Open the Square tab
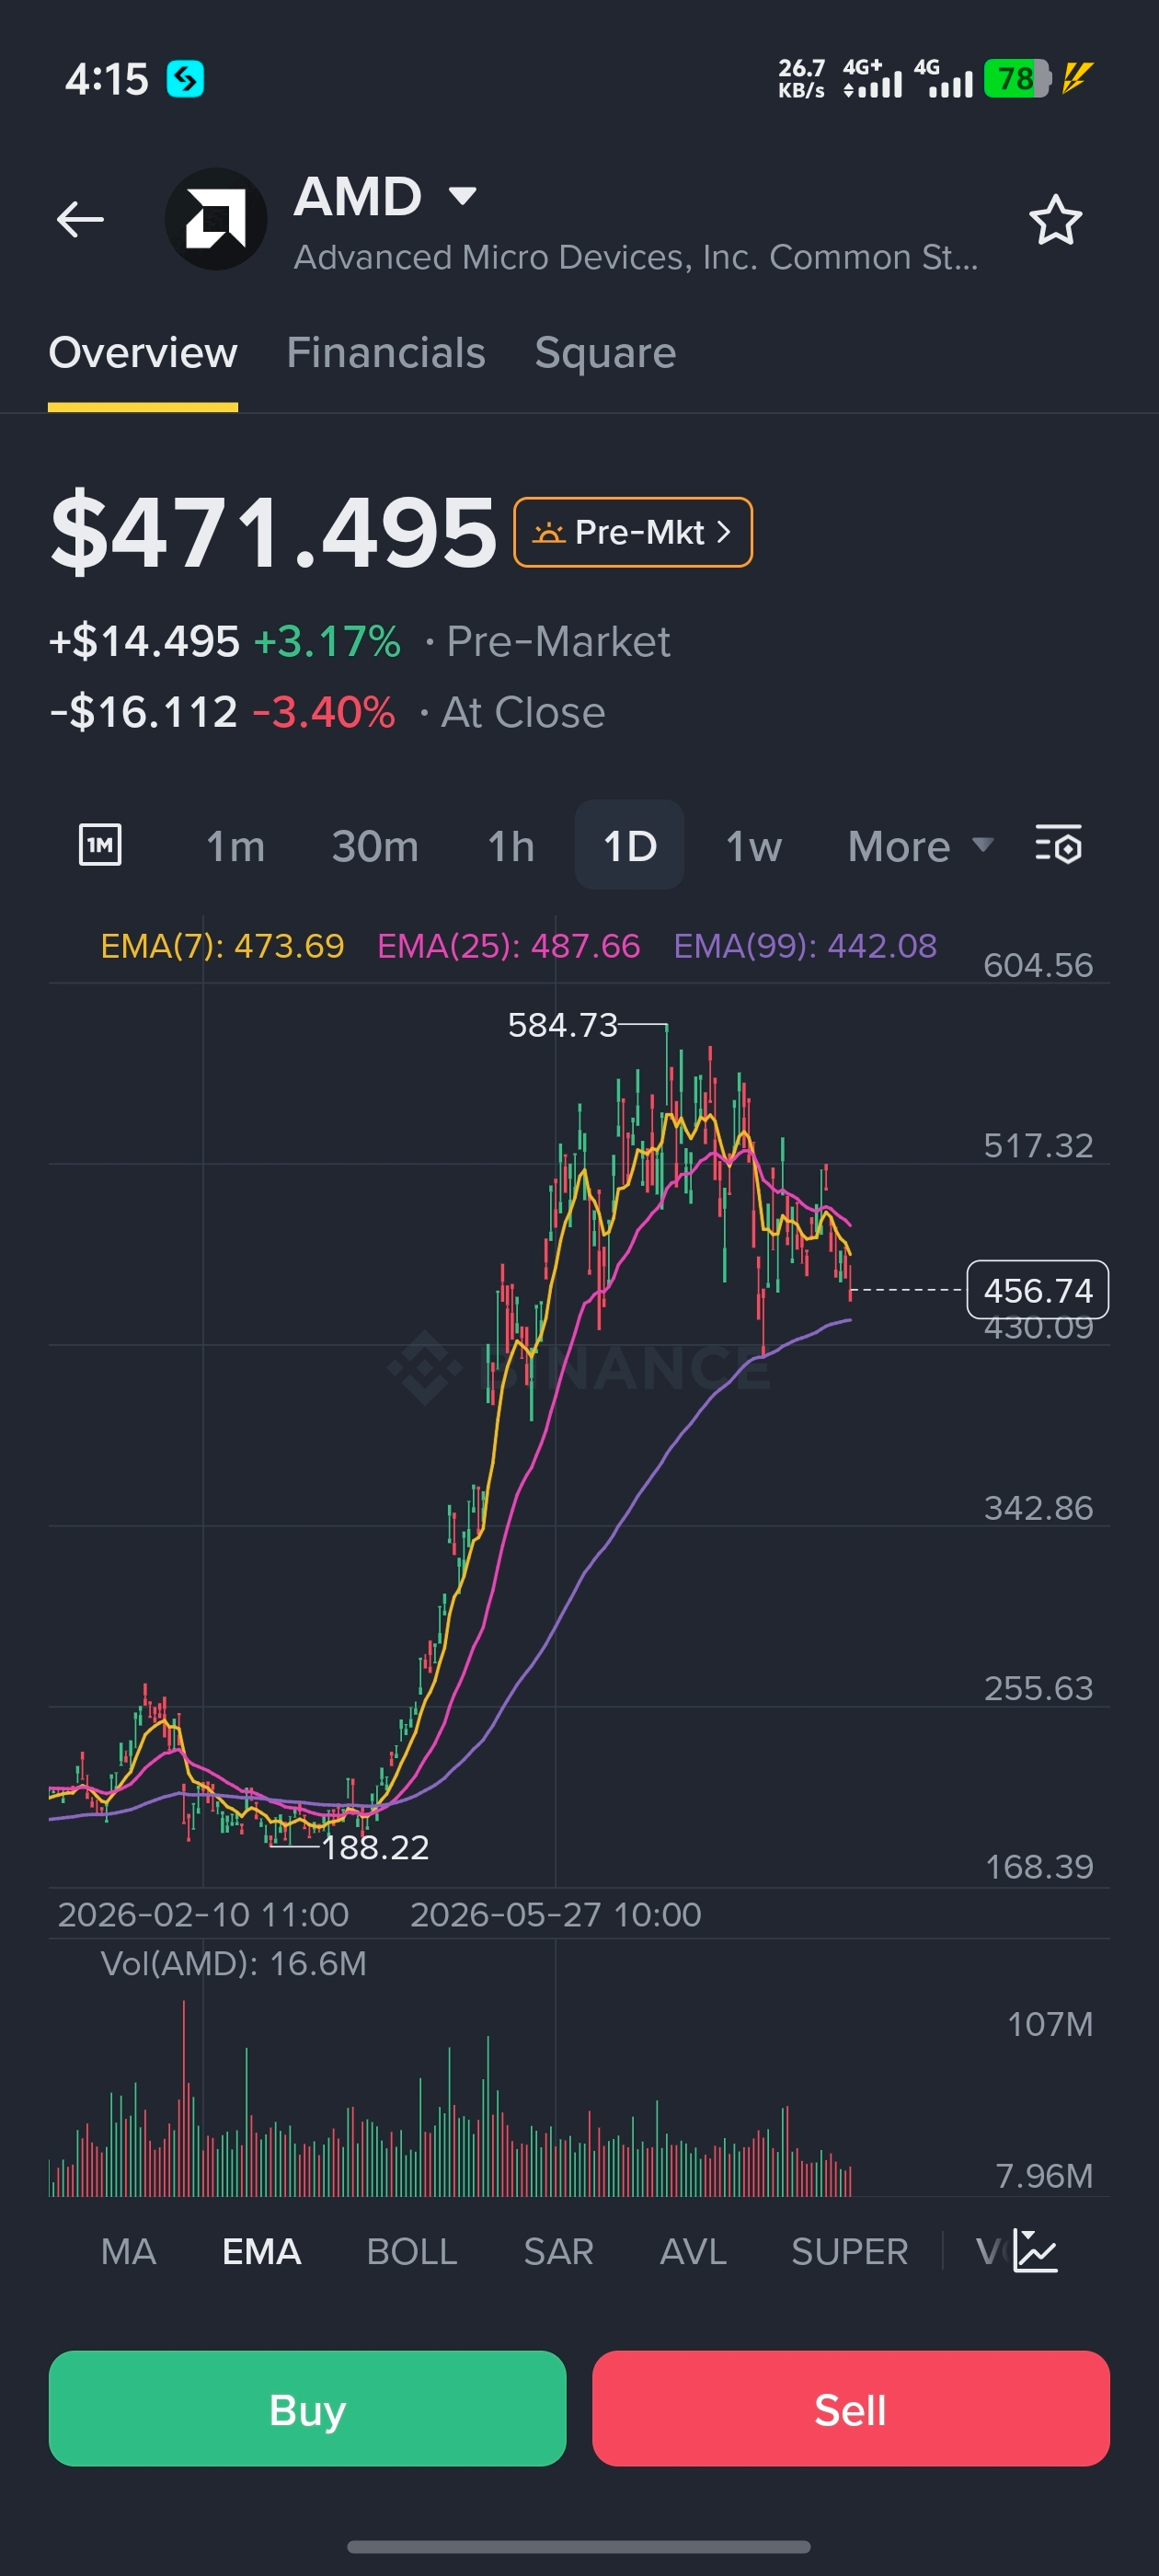 click(x=605, y=353)
